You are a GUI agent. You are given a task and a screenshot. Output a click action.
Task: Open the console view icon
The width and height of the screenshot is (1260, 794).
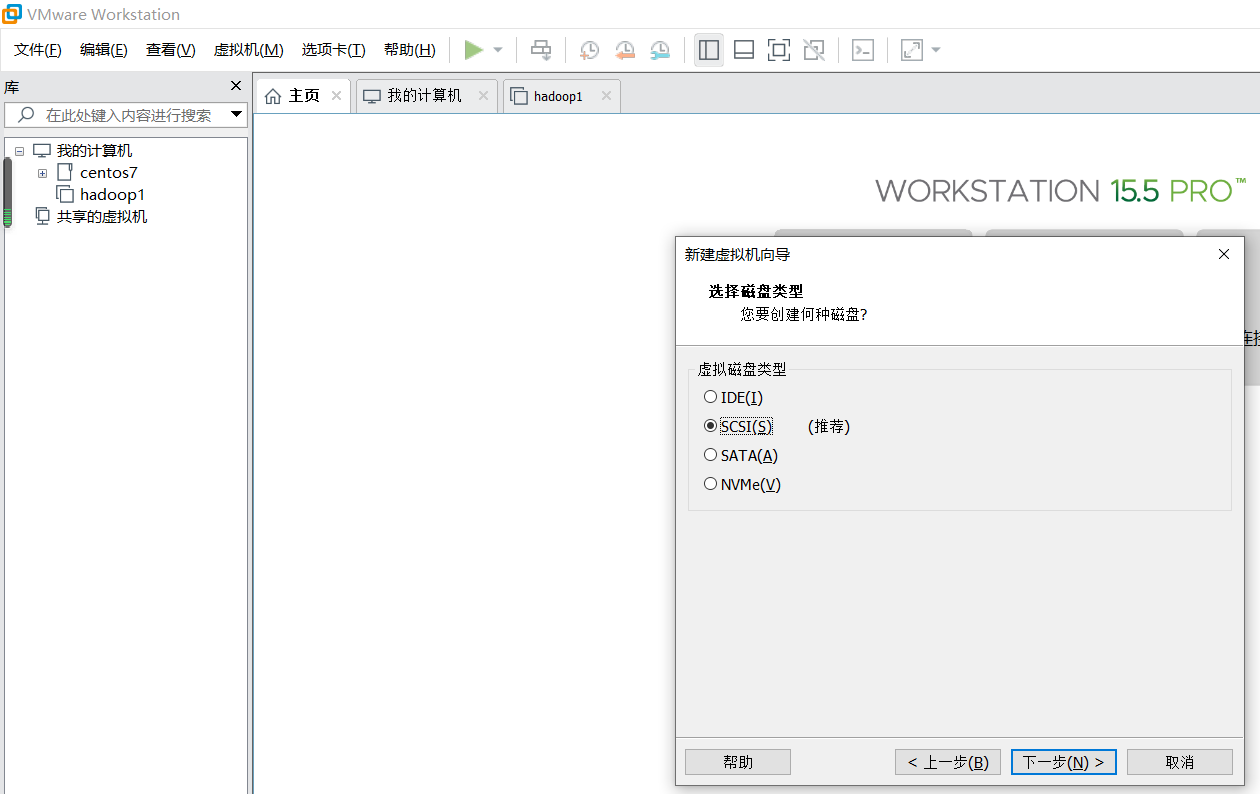863,50
